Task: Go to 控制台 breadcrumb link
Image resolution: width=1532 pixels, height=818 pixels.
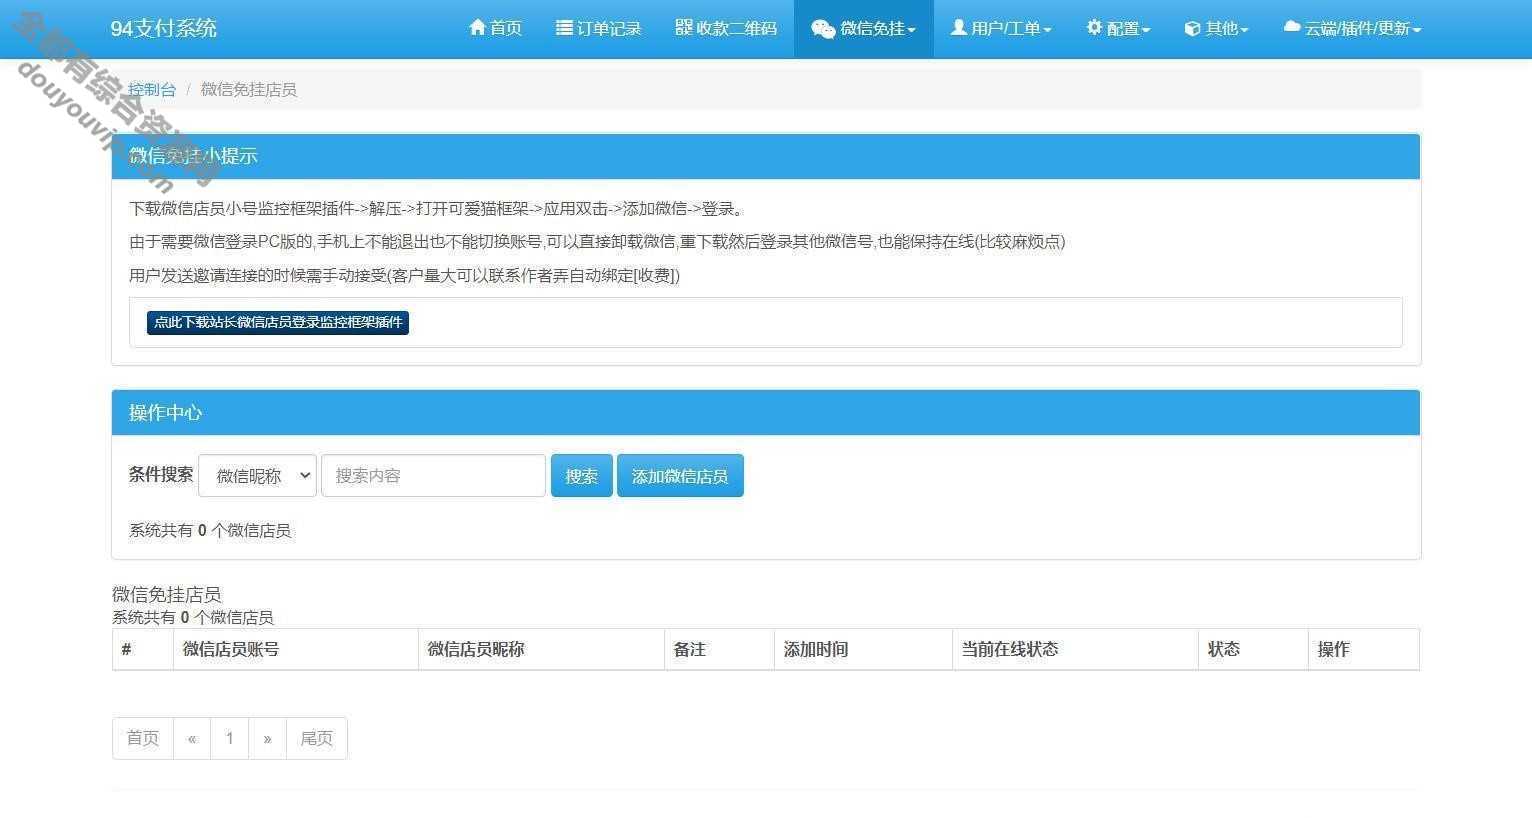Action: pyautogui.click(x=152, y=90)
